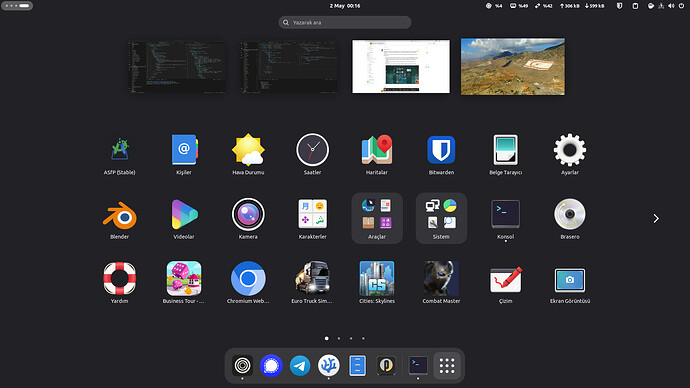This screenshot has width=690, height=388.
Task: Open the yellow P app in dock
Action: tap(386, 366)
